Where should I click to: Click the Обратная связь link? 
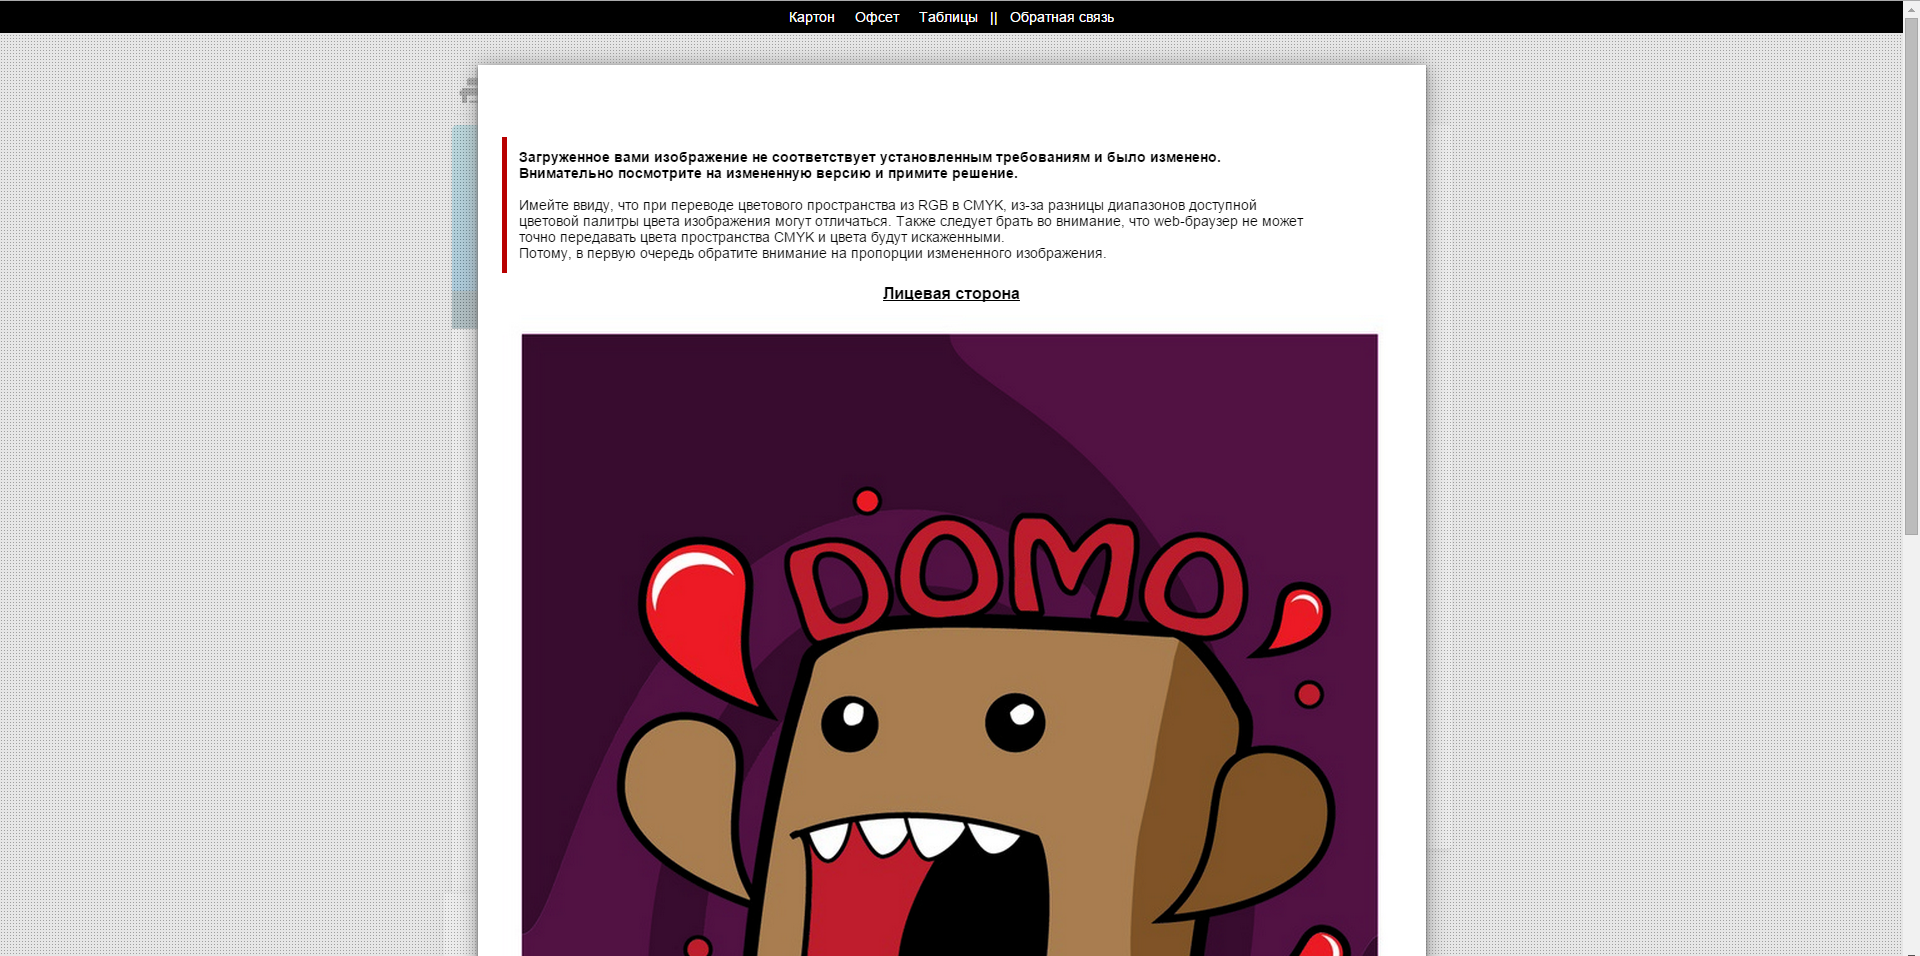point(1061,17)
